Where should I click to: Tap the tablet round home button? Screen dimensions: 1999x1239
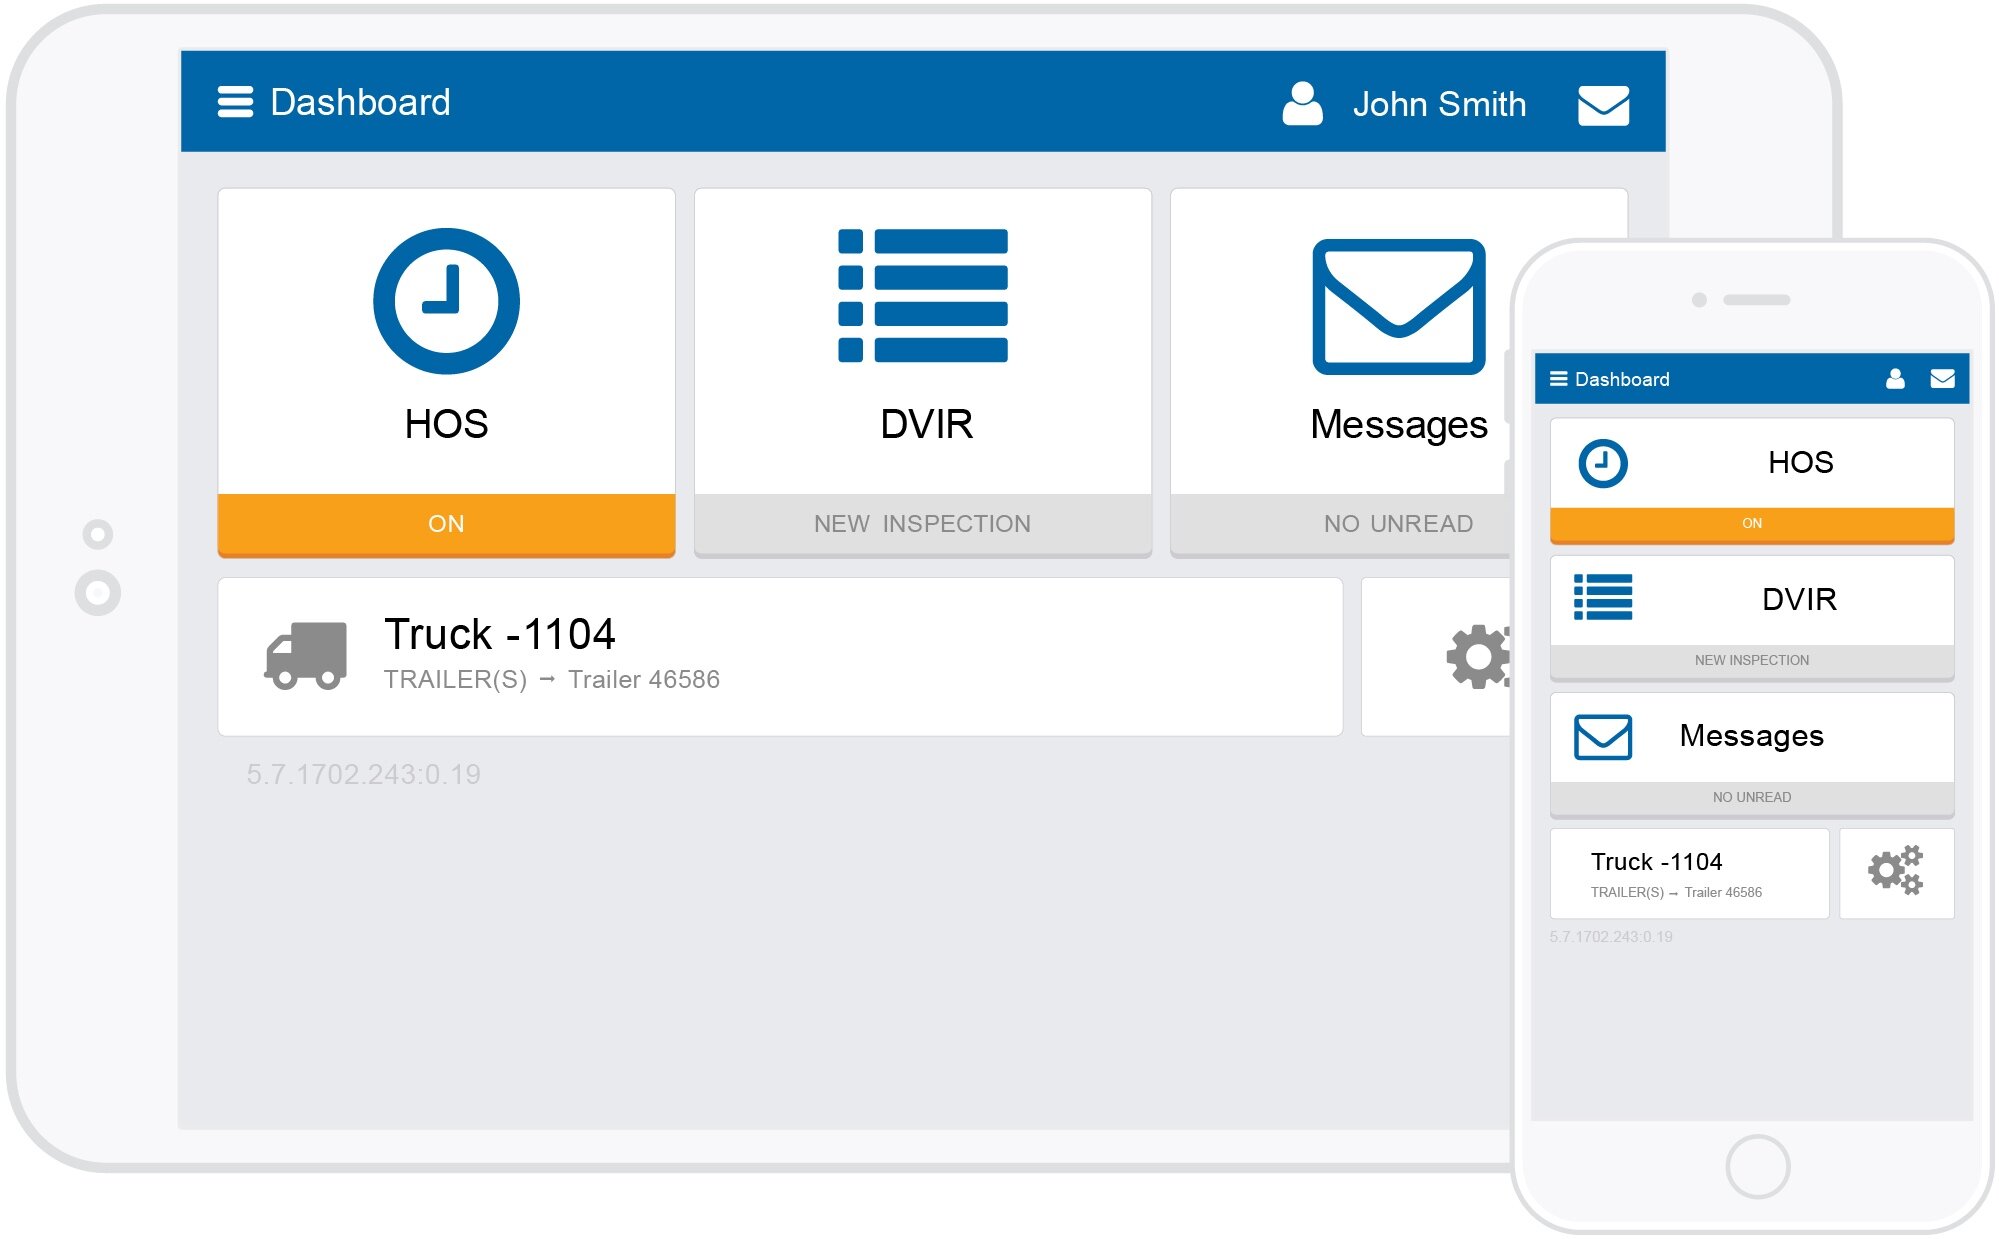point(97,593)
